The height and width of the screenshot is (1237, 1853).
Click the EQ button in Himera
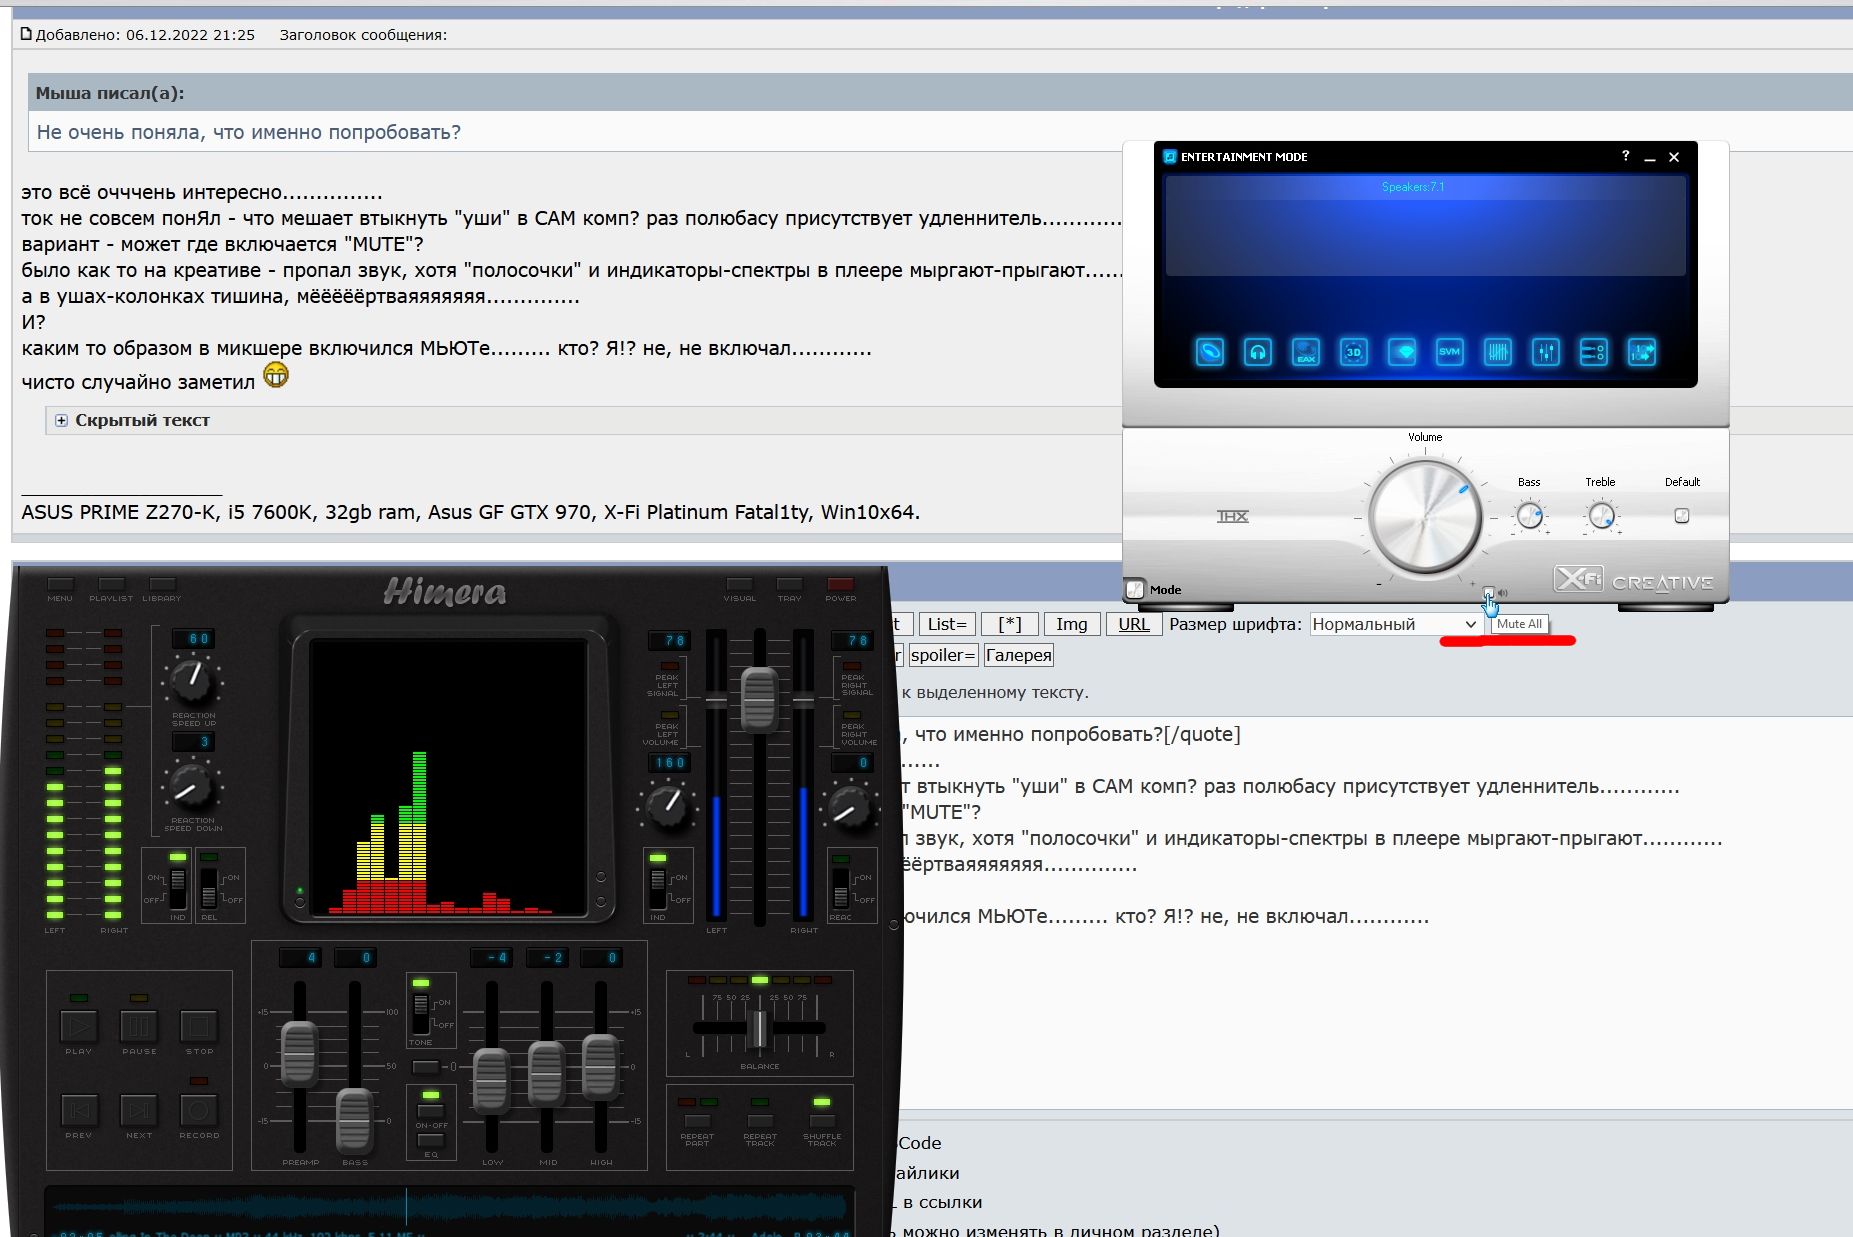431,1140
